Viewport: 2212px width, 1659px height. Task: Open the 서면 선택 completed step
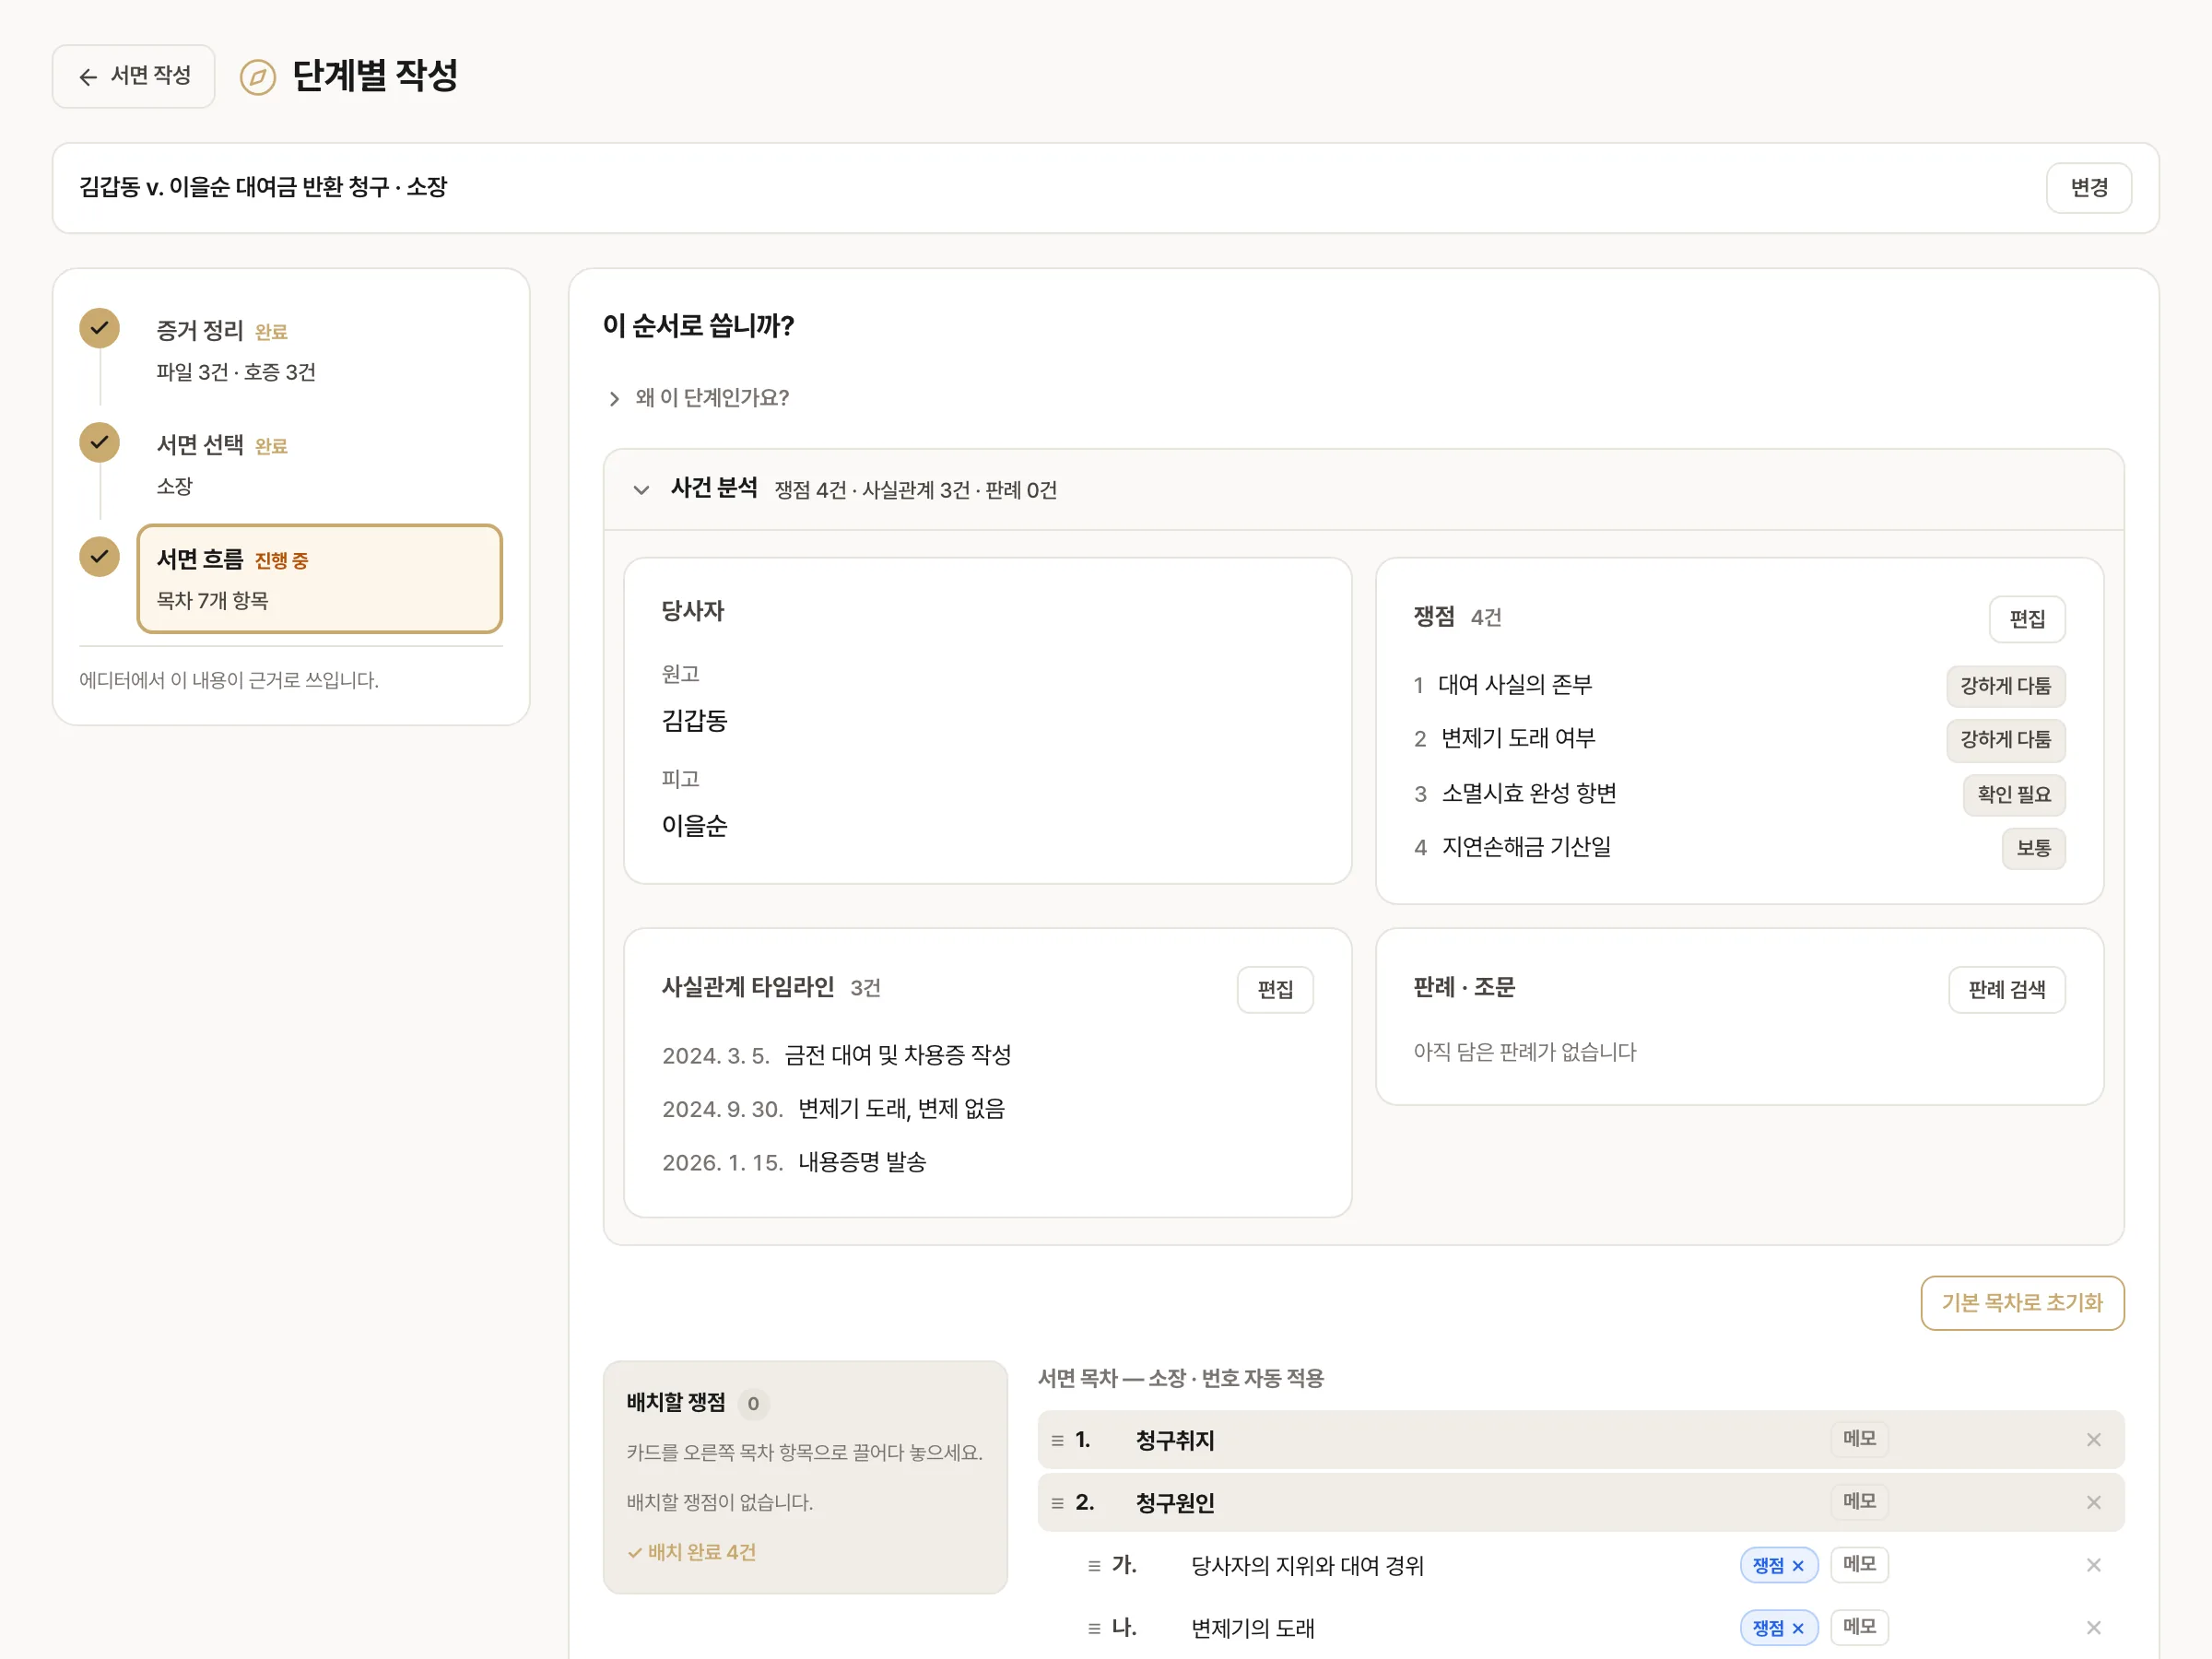pyautogui.click(x=319, y=464)
